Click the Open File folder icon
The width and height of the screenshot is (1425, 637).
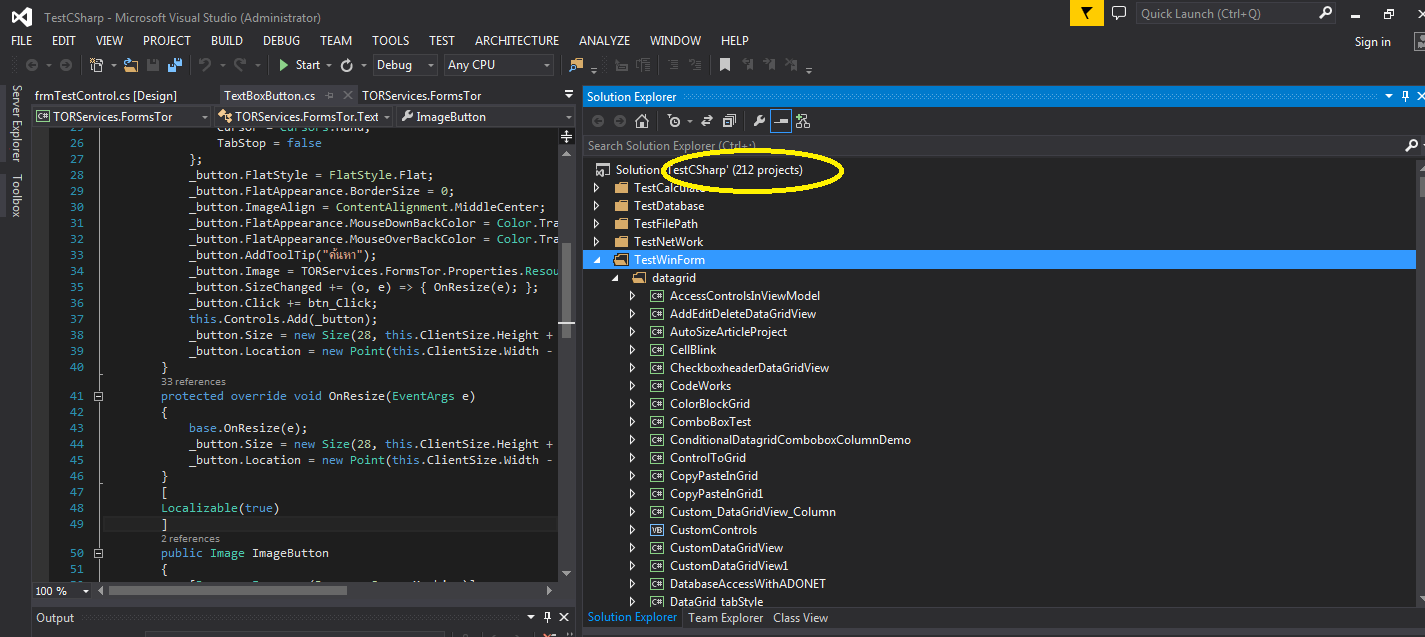(131, 65)
